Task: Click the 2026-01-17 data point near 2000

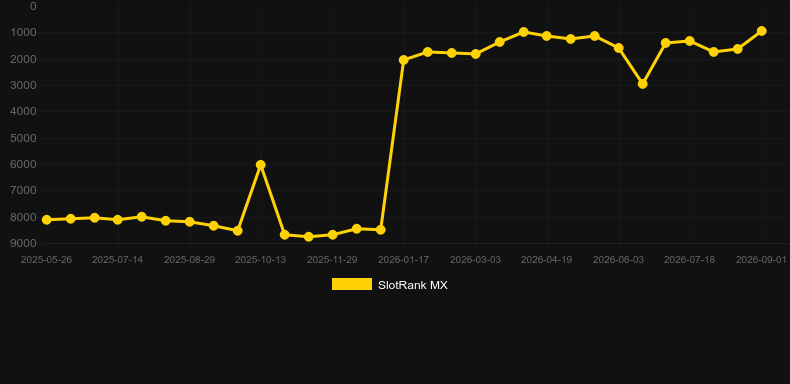Action: (404, 60)
